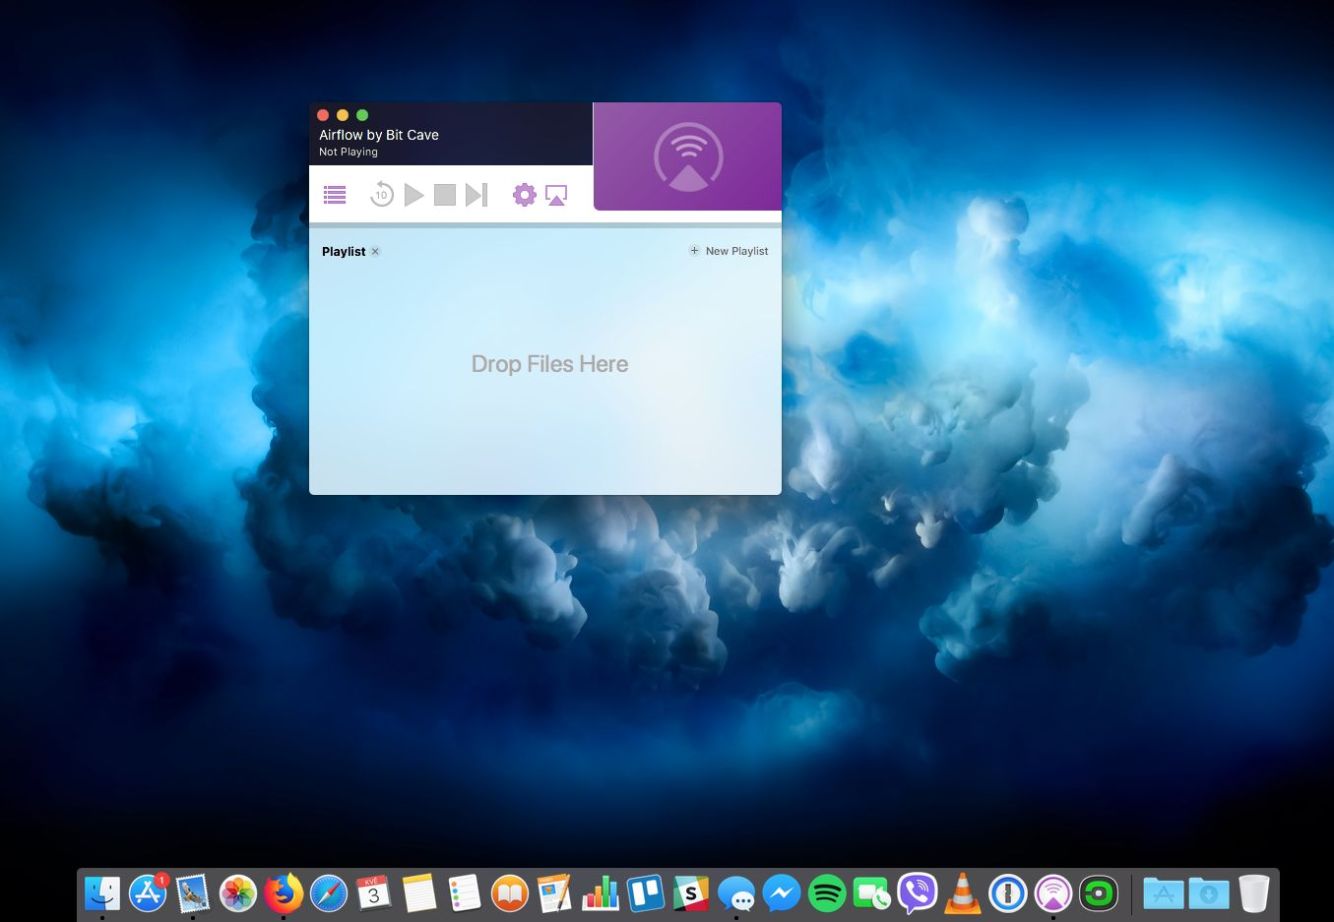Viewport: 1334px width, 922px height.
Task: Select the Playlist tab
Action: pos(343,252)
